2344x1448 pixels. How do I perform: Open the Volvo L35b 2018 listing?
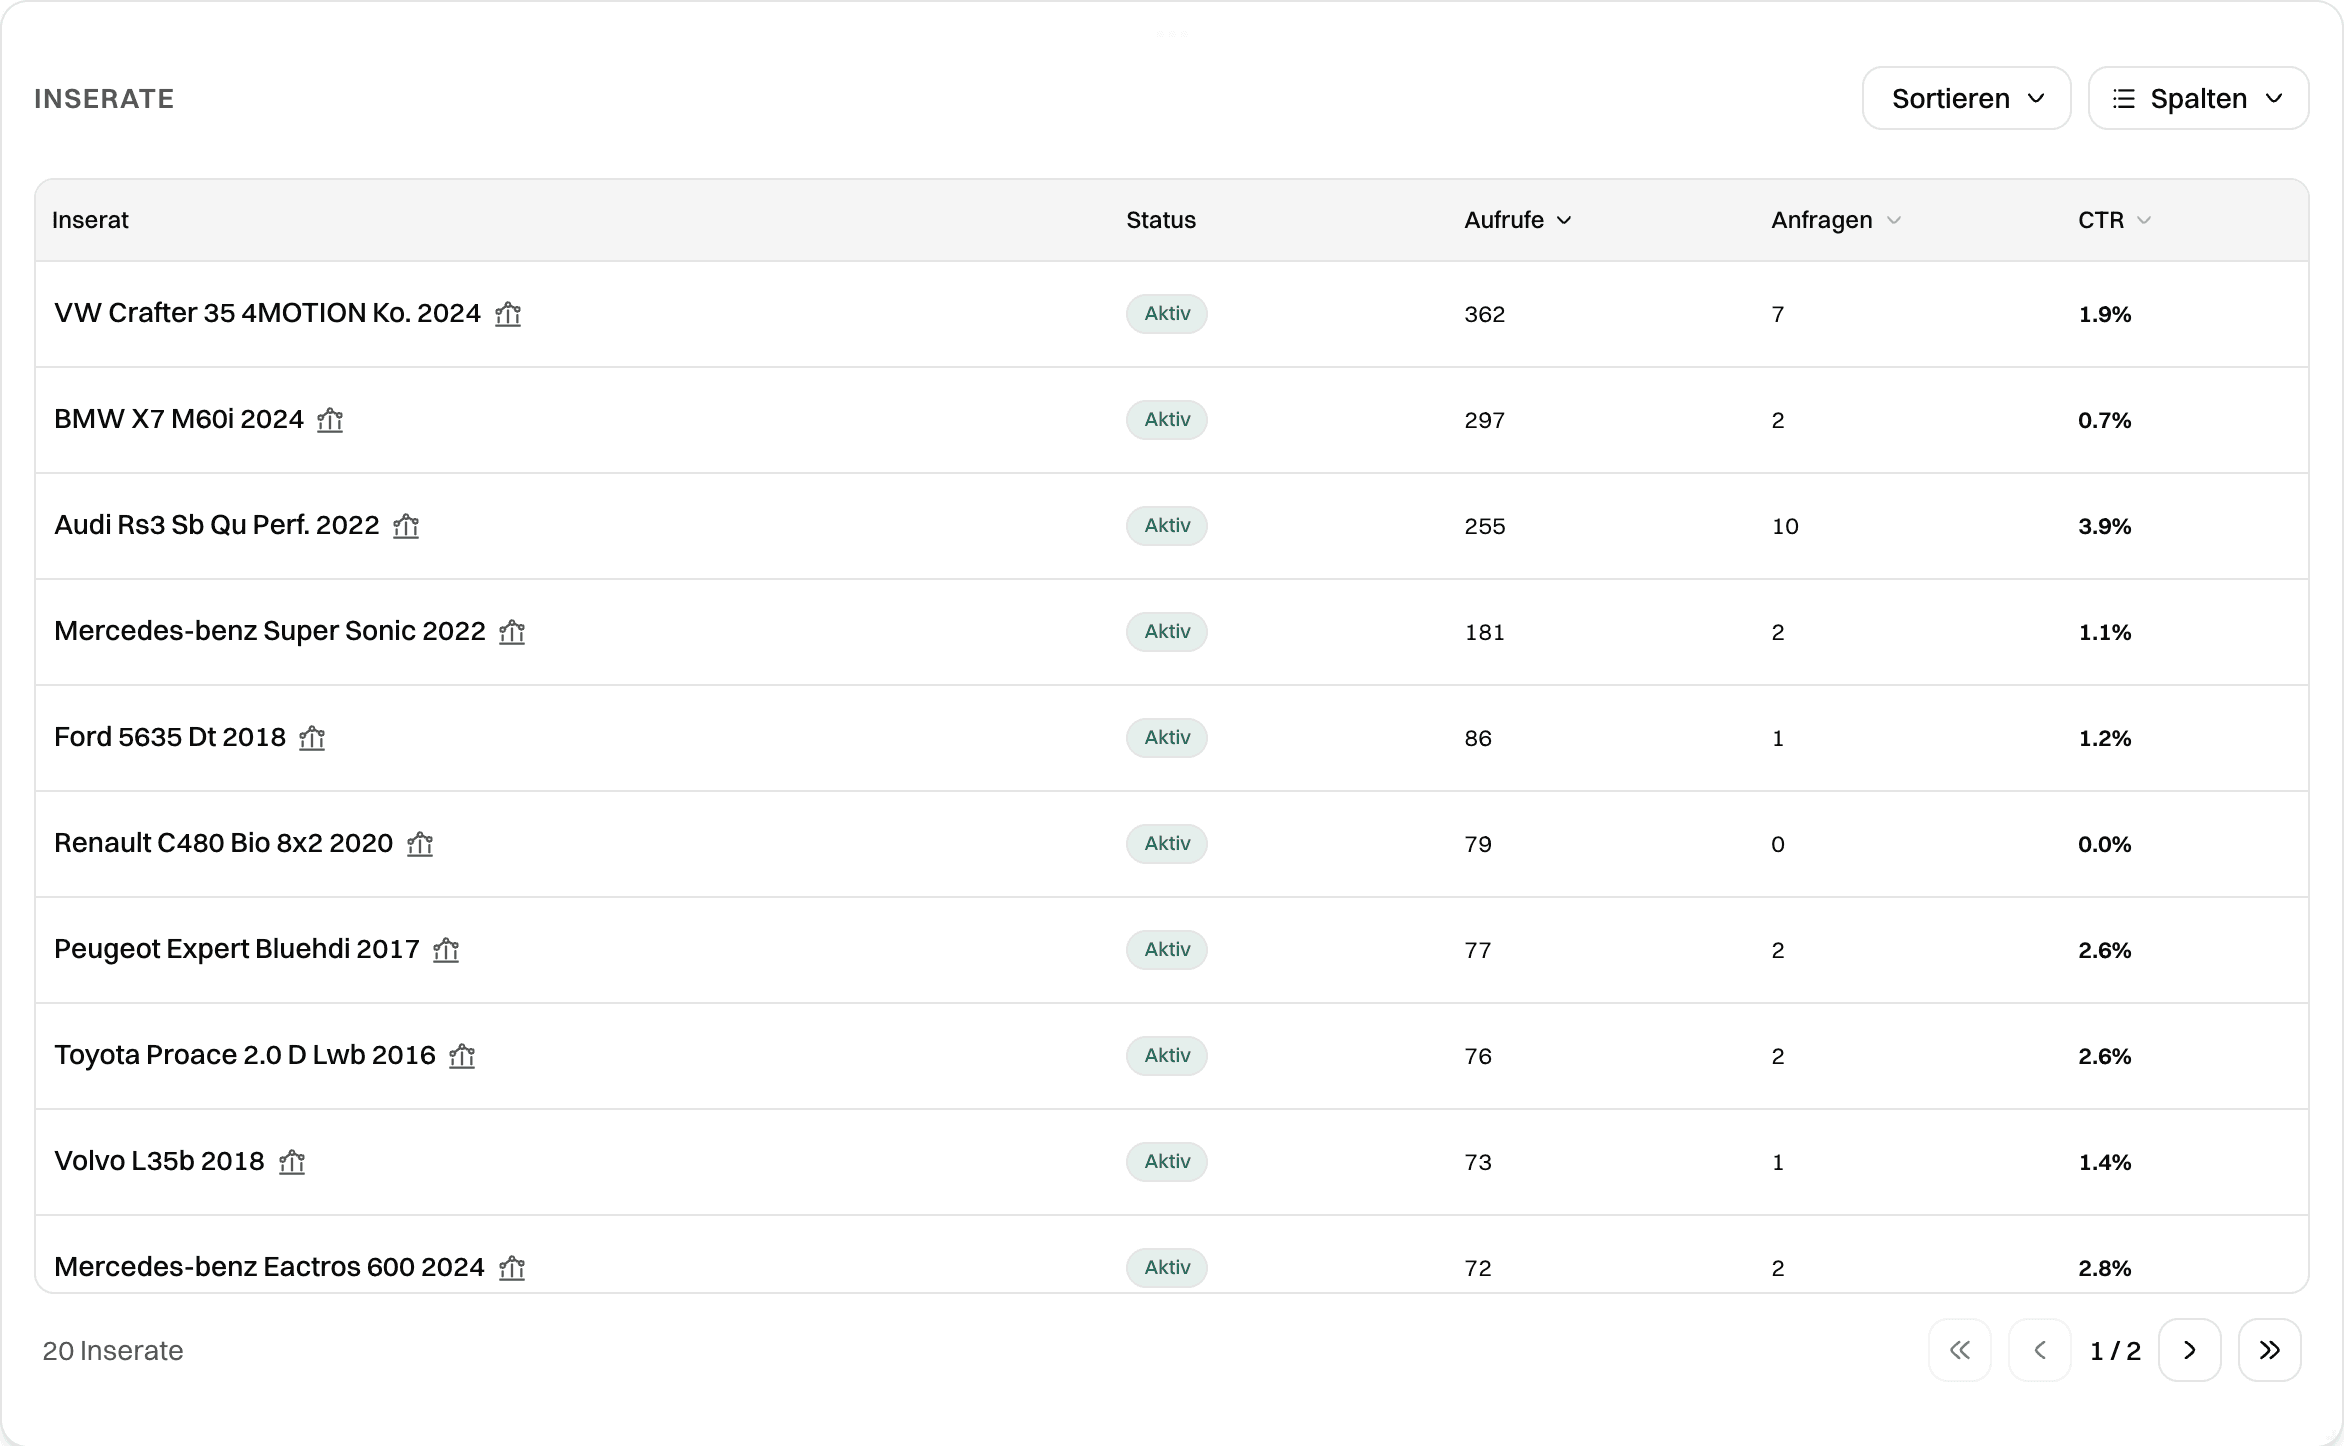pos(160,1161)
